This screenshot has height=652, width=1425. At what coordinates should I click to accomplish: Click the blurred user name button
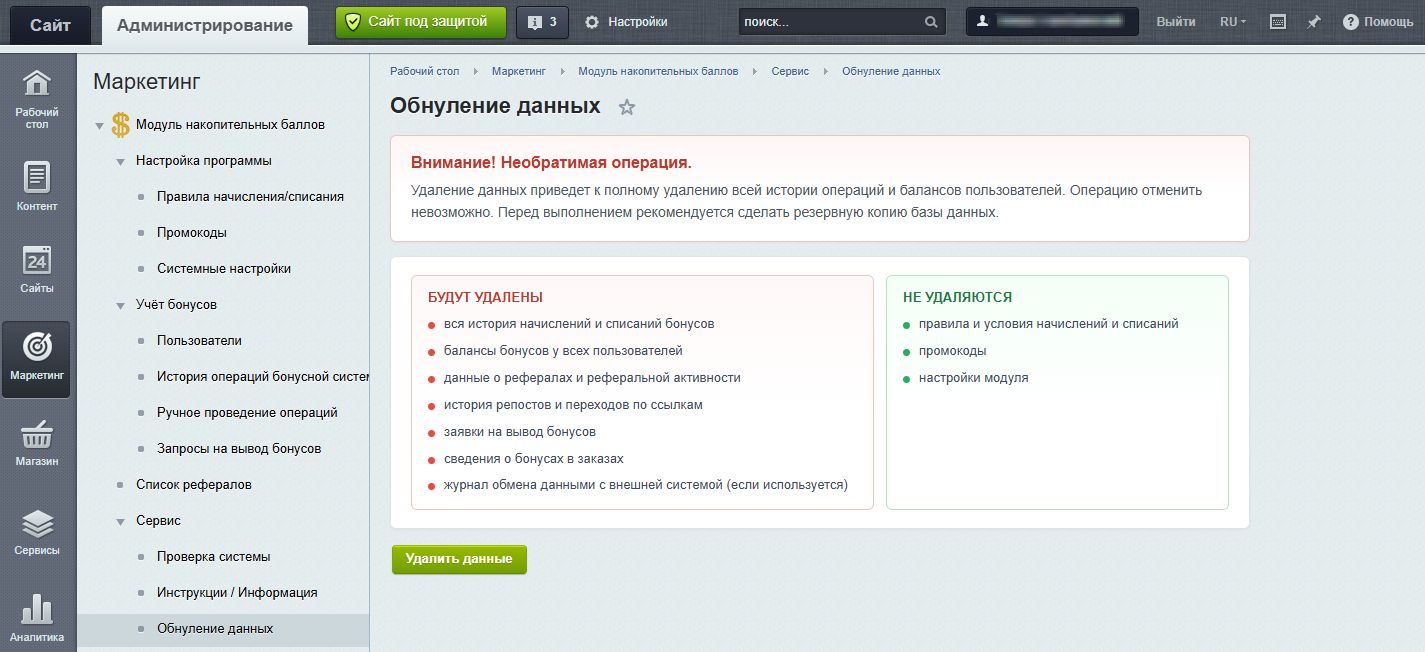pos(1053,22)
